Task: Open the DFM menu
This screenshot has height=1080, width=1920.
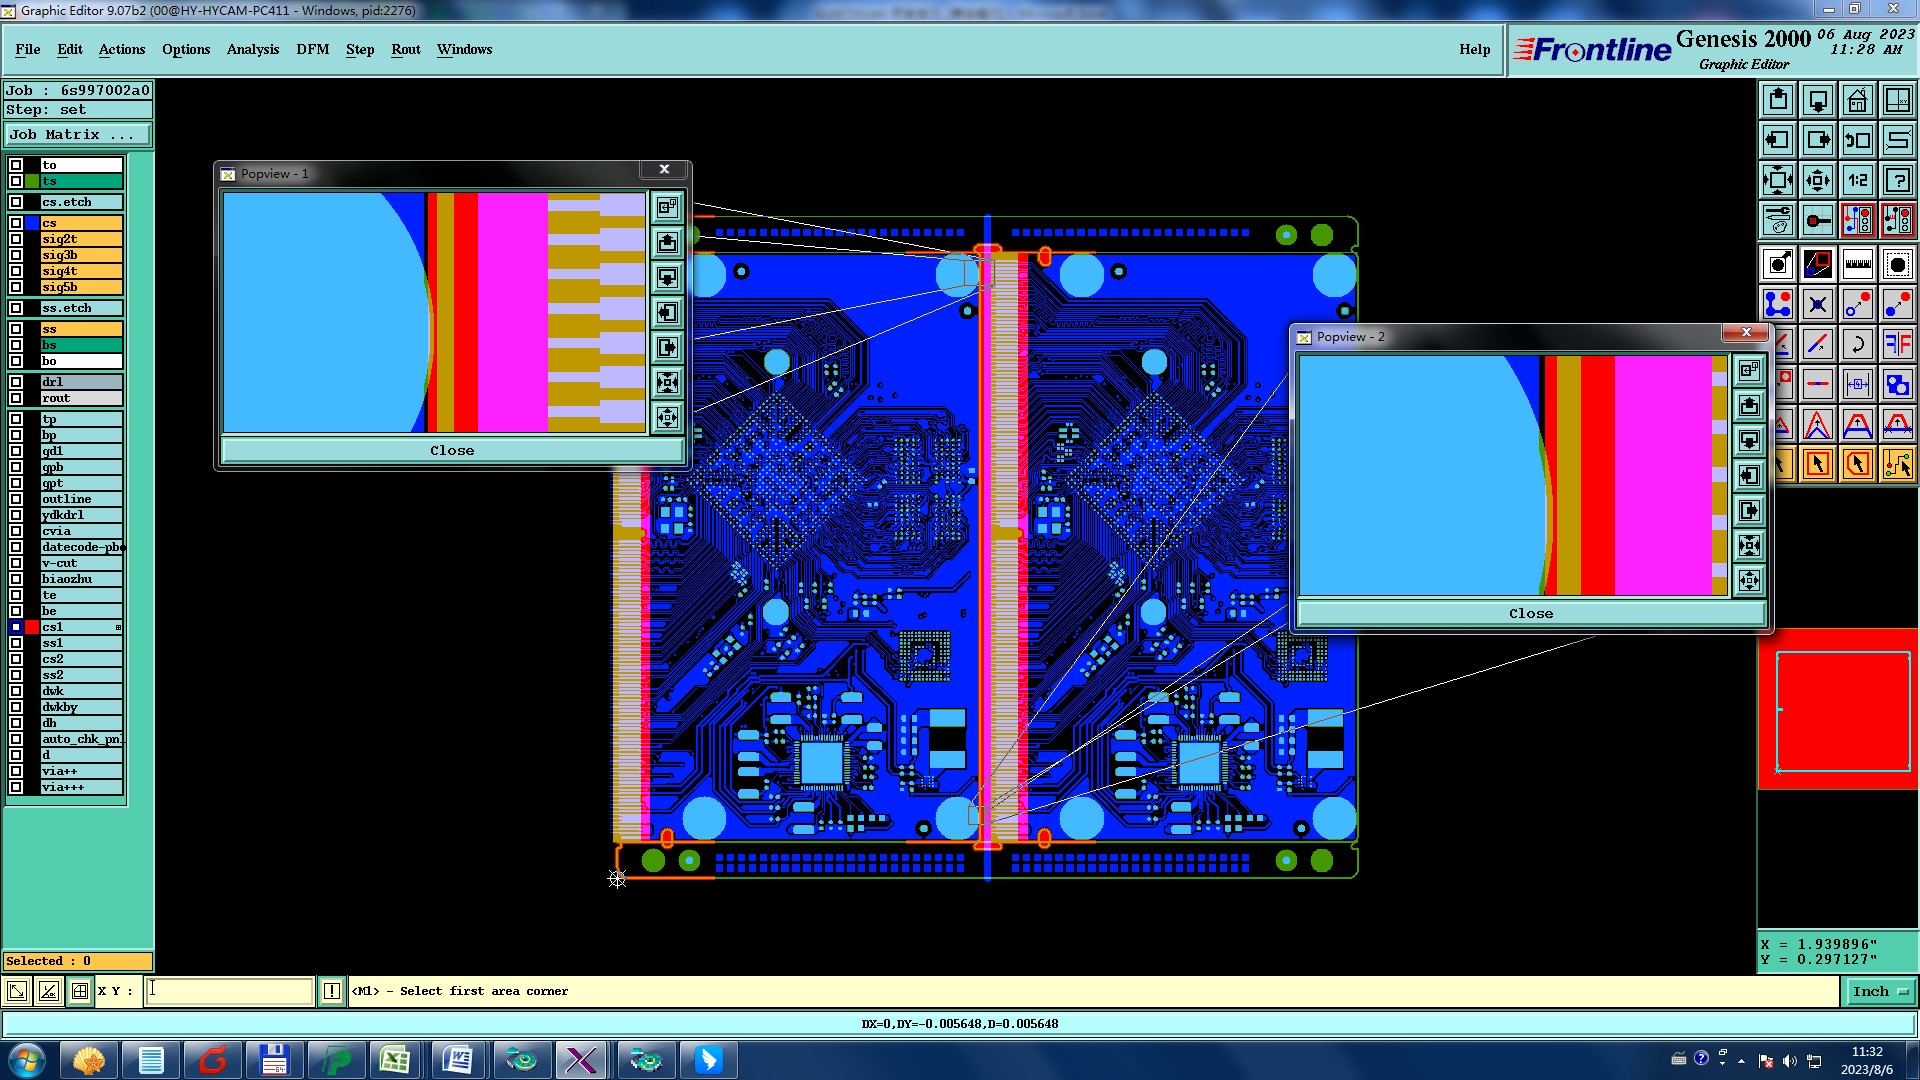Action: 312,49
